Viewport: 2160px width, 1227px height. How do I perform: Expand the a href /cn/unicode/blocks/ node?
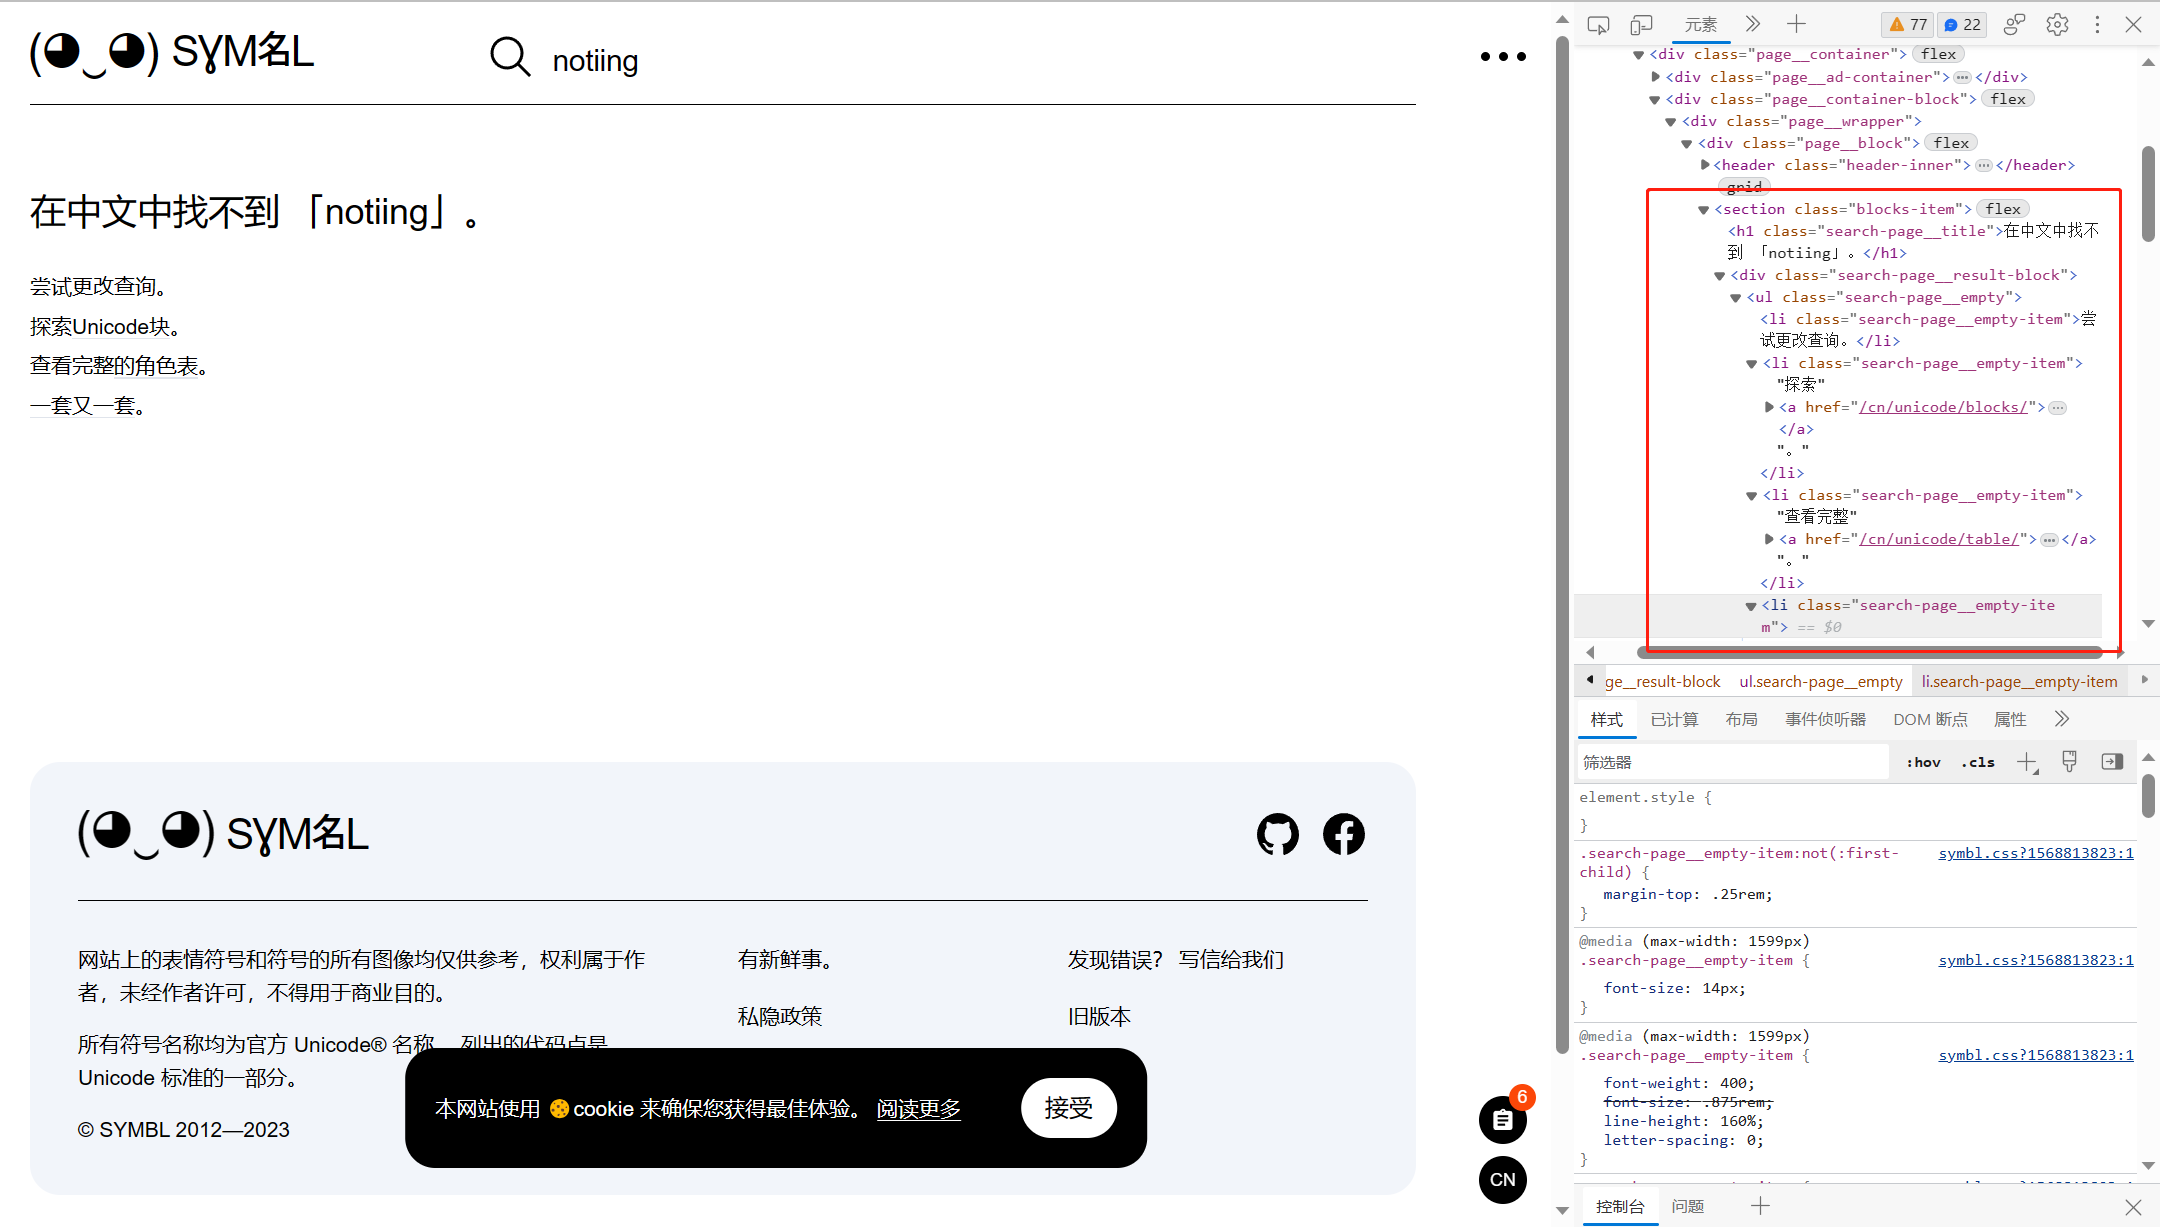pyautogui.click(x=1768, y=407)
